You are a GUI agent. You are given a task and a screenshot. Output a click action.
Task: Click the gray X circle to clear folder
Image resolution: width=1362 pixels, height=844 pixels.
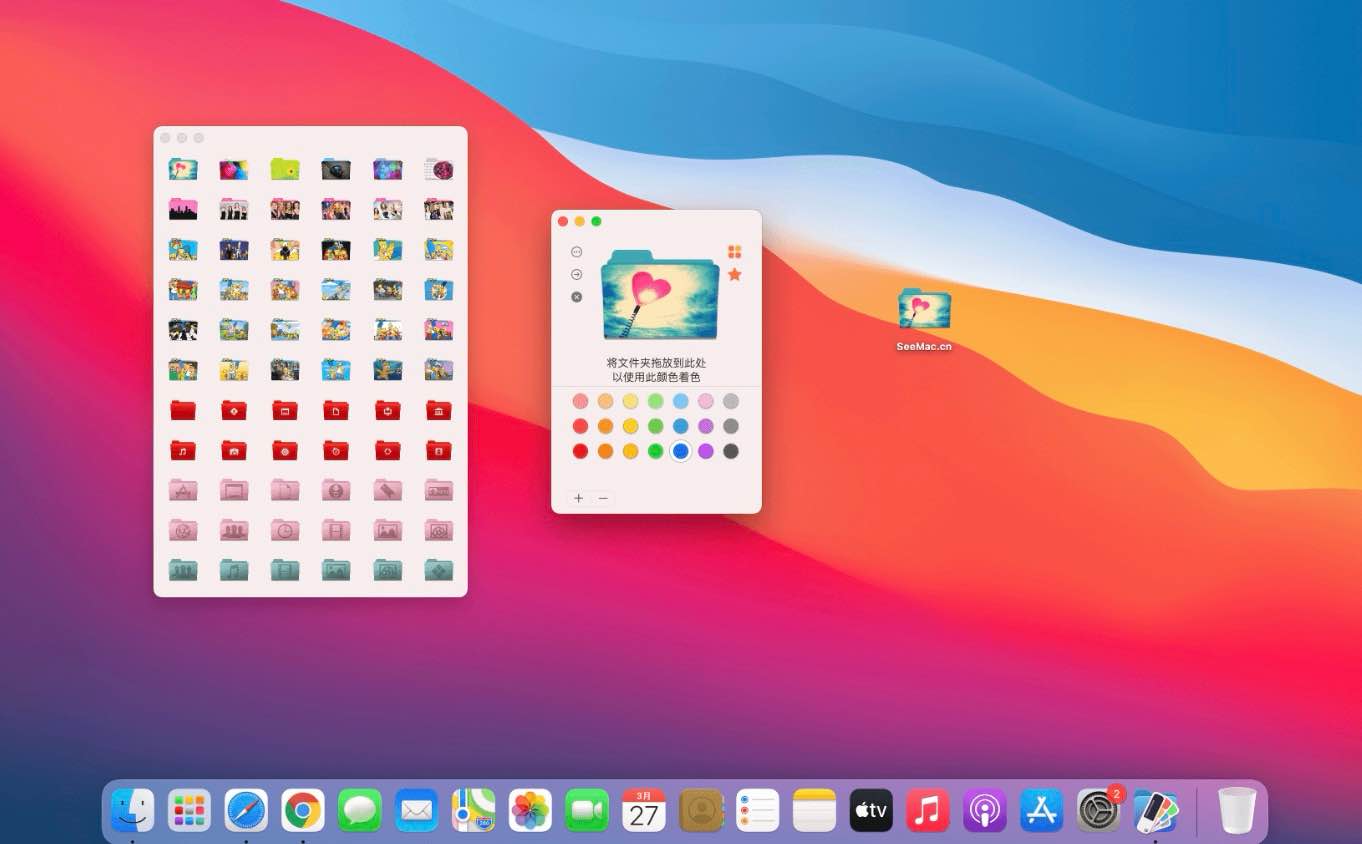tap(577, 297)
